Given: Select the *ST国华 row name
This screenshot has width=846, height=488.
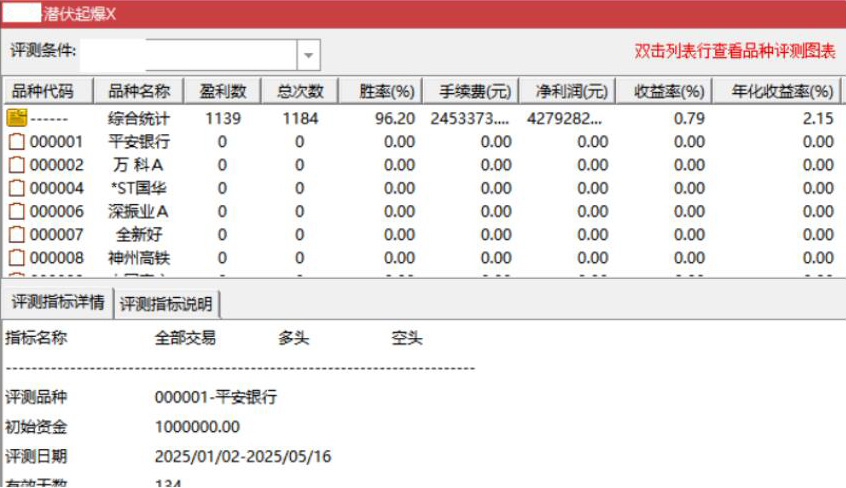Looking at the screenshot, I should pyautogui.click(x=139, y=188).
